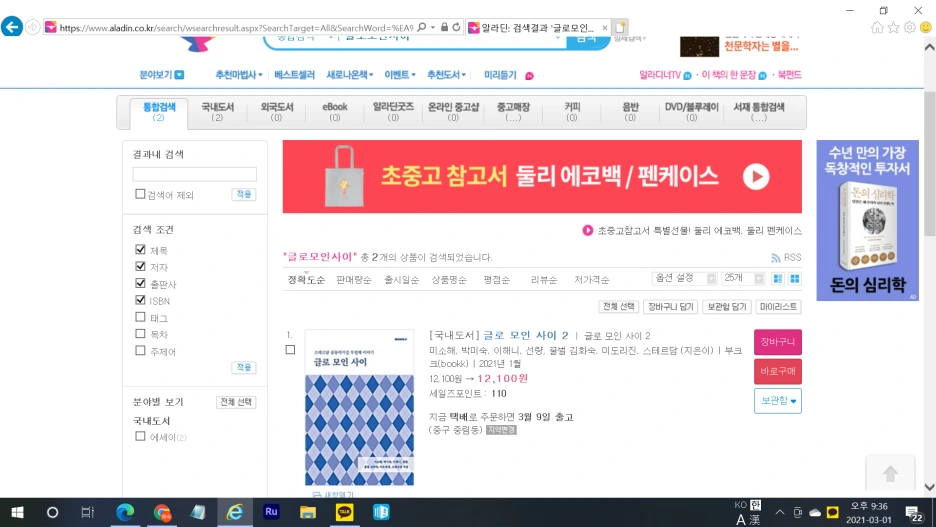Image resolution: width=936 pixels, height=527 pixels.
Task: Check the 목차 search condition
Action: click(140, 334)
